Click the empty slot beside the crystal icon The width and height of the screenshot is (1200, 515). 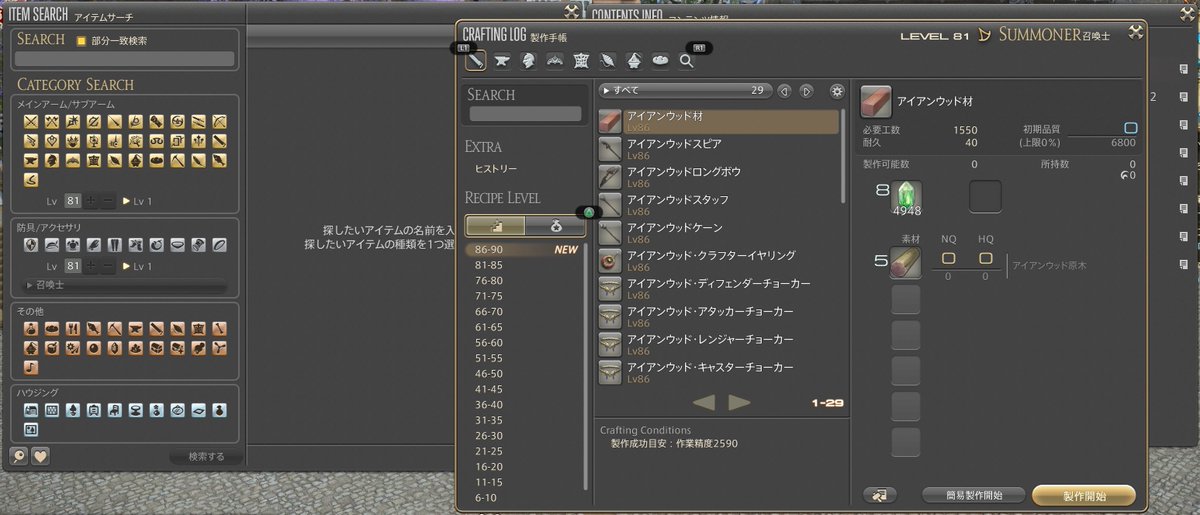(x=985, y=197)
